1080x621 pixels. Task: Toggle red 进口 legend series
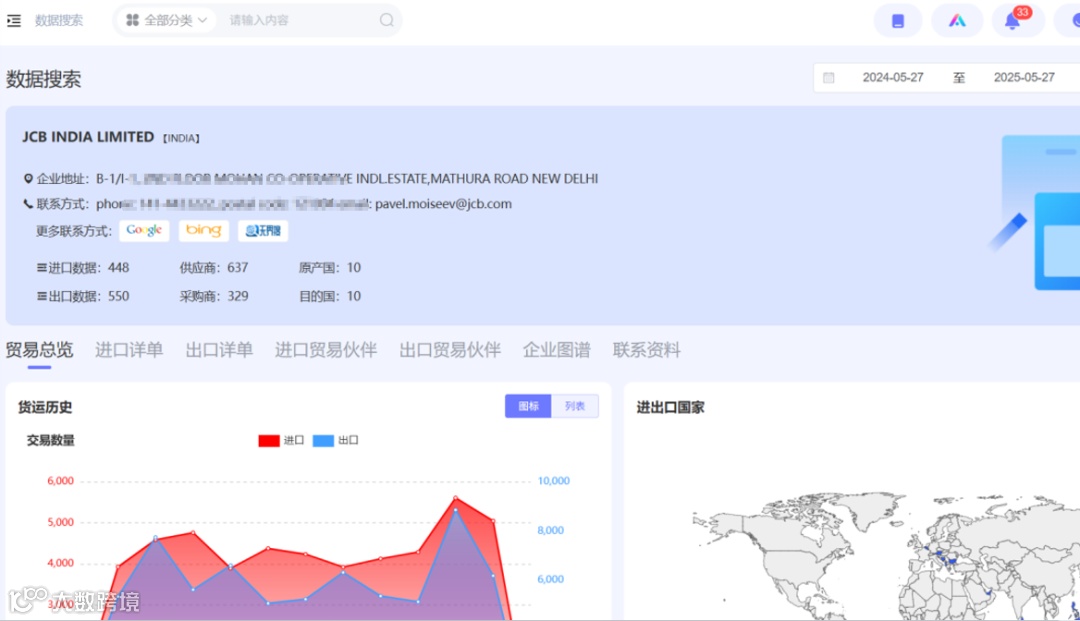tap(281, 441)
